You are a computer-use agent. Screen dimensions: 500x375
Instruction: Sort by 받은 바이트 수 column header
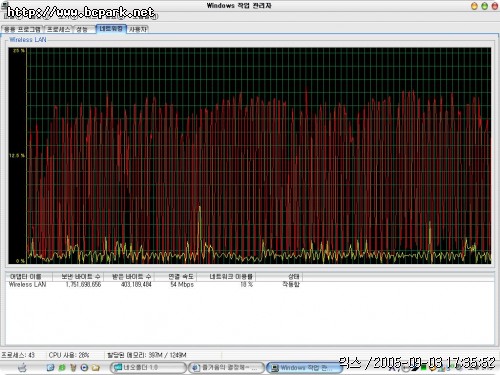pyautogui.click(x=129, y=277)
